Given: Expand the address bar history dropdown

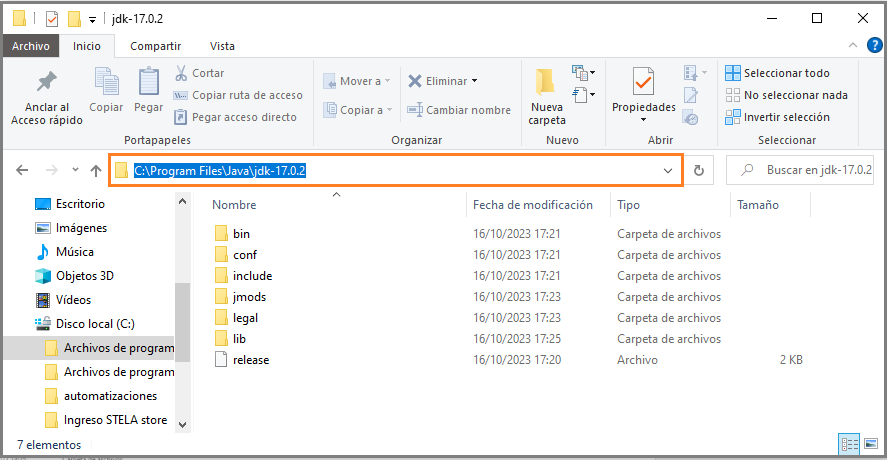Looking at the screenshot, I should click(668, 170).
